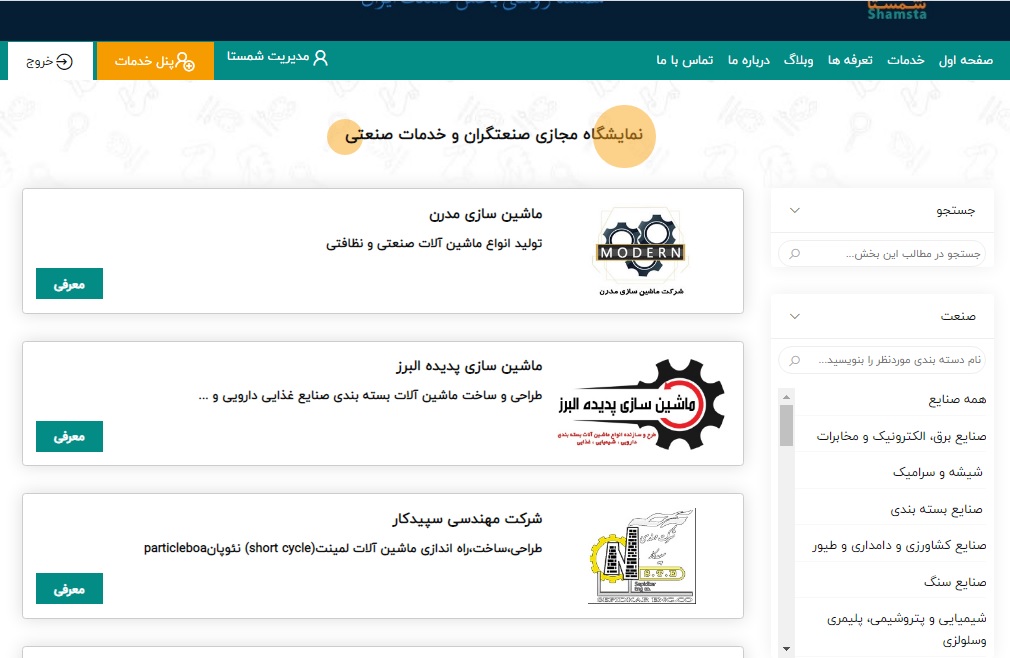Select صنایع برق، الکترونیک و مخابرات category
Screen dimensions: 1010x658
pos(901,437)
